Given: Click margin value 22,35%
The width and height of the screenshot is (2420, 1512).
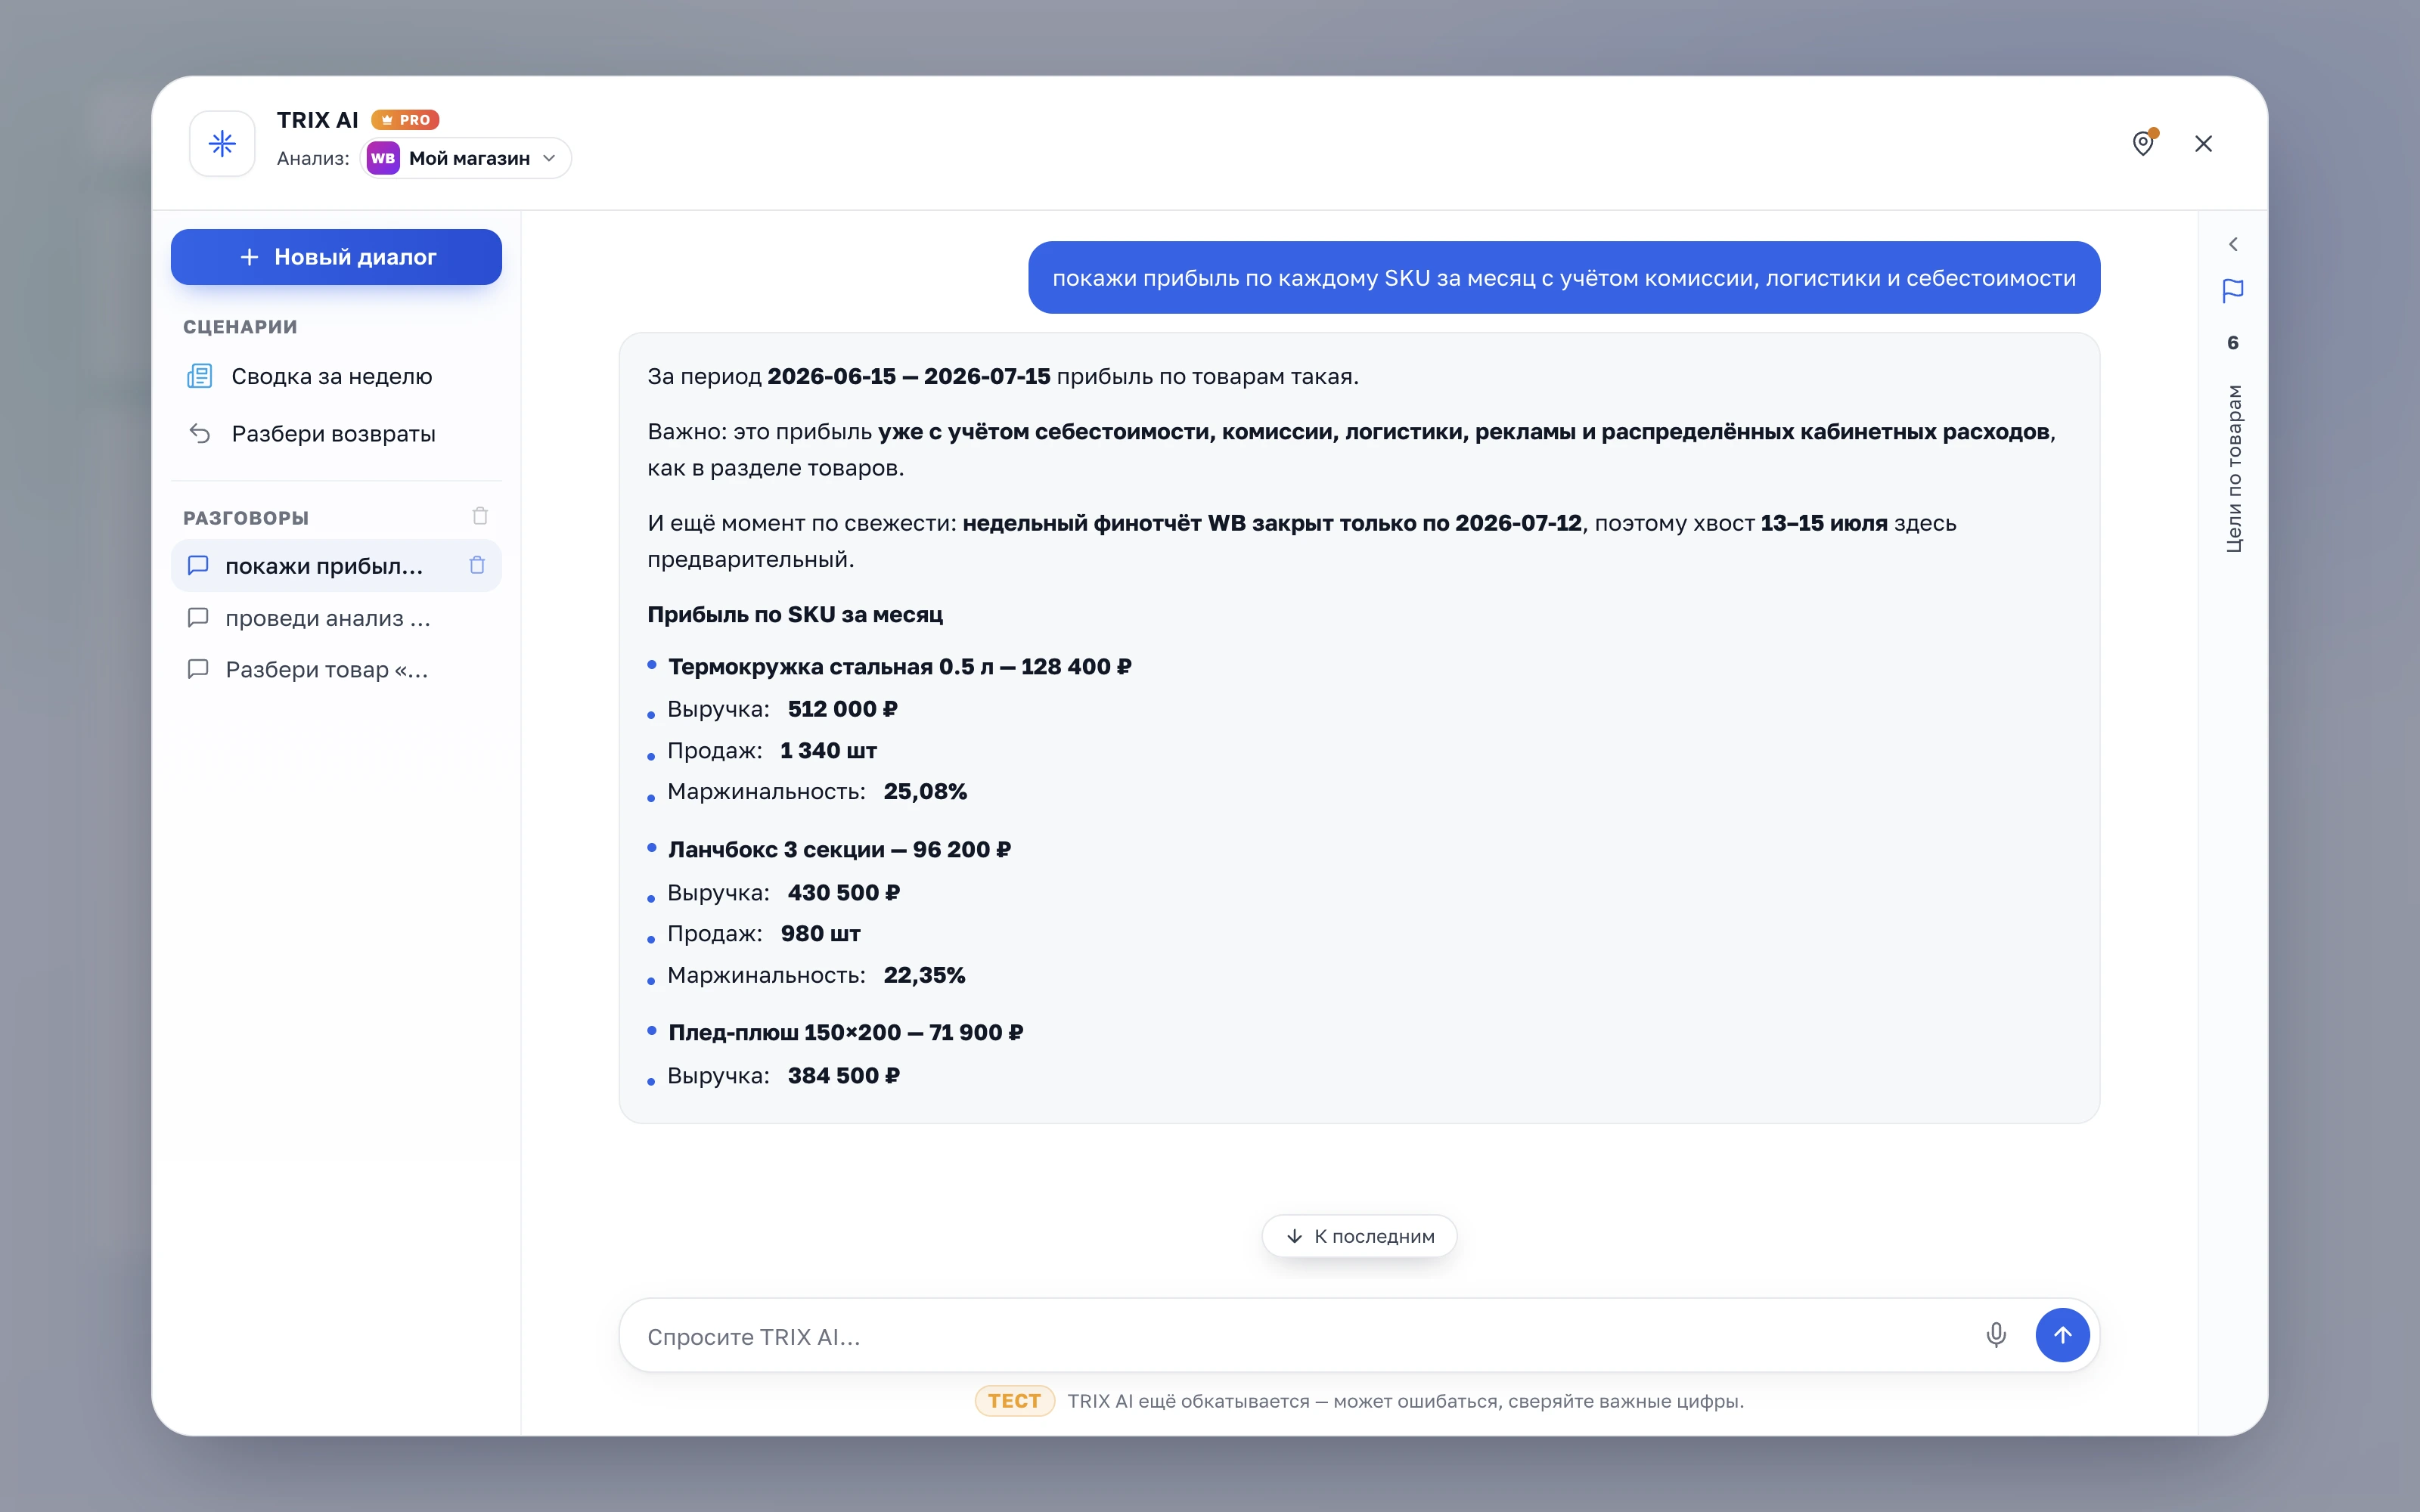Looking at the screenshot, I should (x=924, y=975).
